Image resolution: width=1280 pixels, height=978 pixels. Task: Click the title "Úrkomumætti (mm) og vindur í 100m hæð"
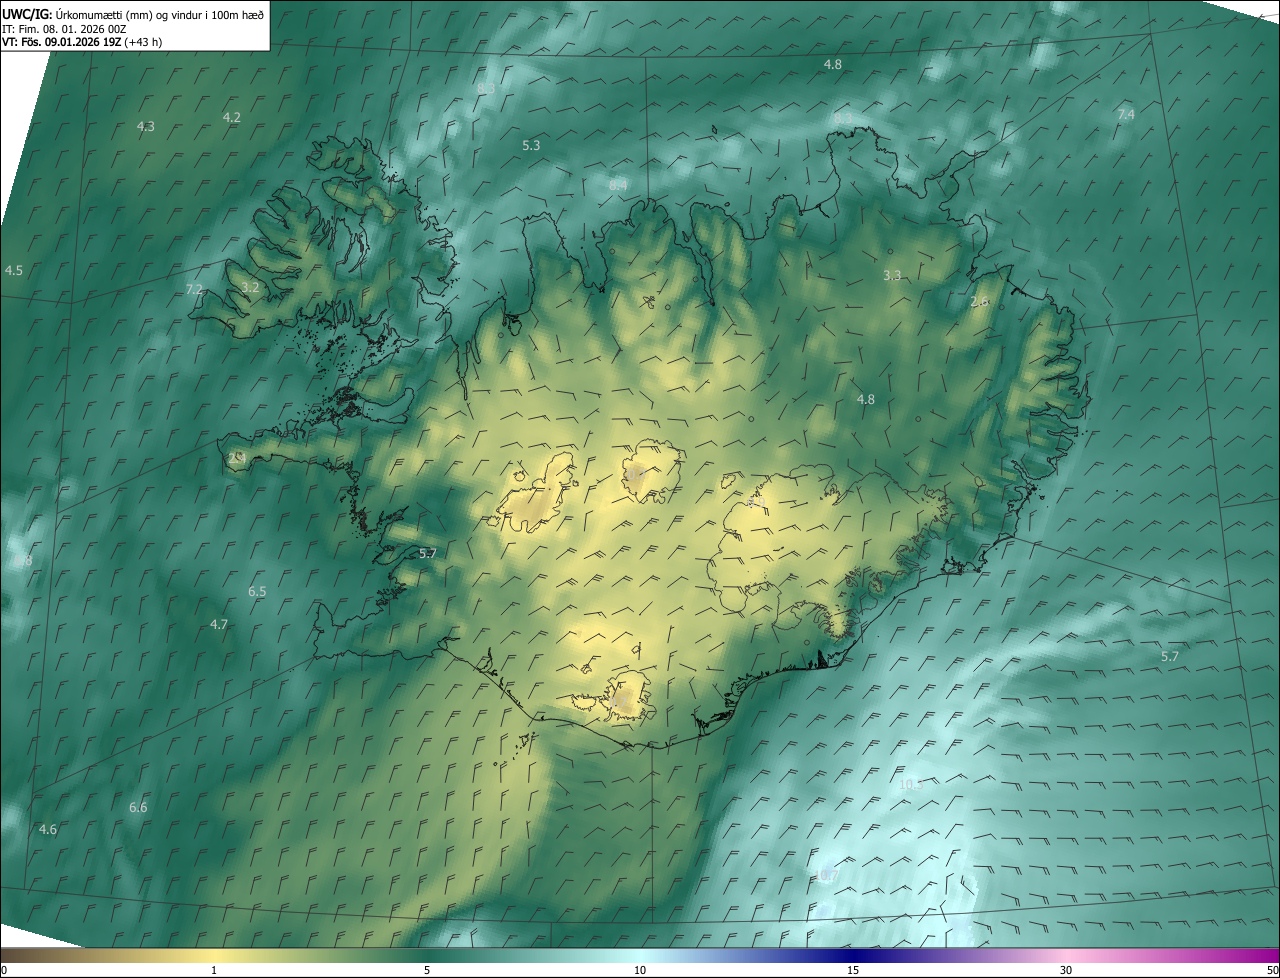[x=158, y=14]
